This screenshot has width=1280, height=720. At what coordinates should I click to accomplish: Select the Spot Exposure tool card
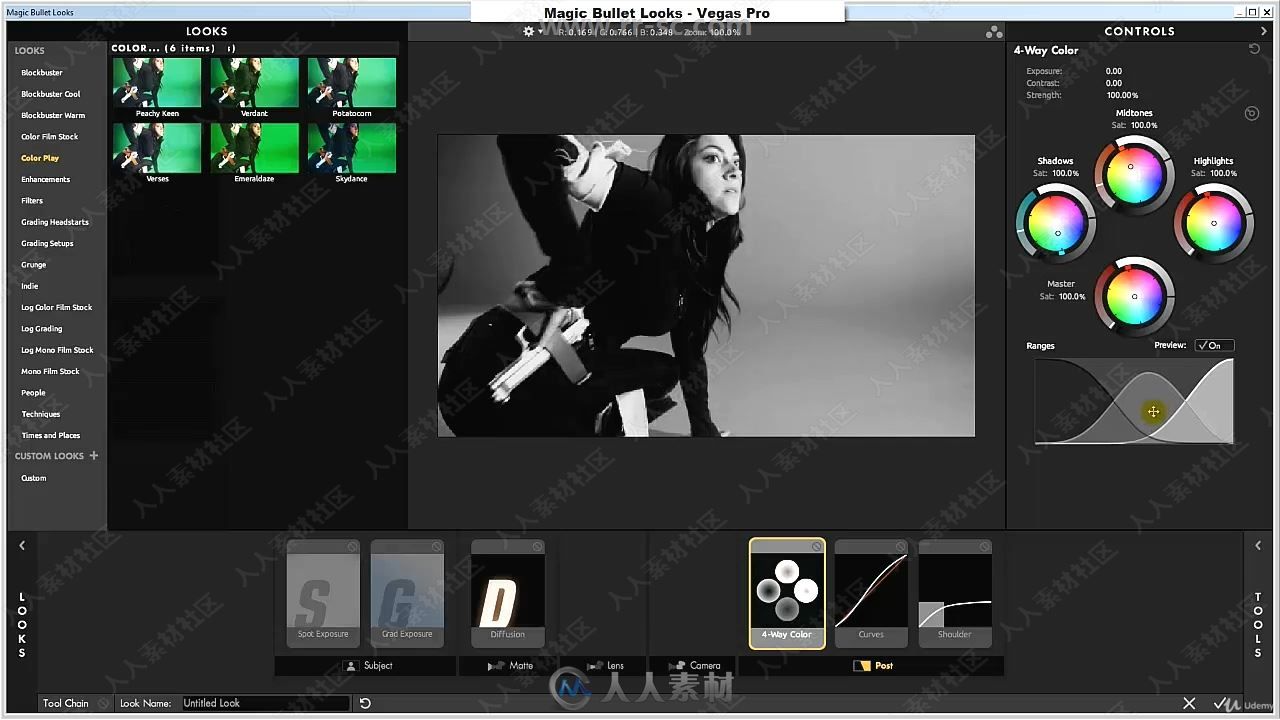323,594
